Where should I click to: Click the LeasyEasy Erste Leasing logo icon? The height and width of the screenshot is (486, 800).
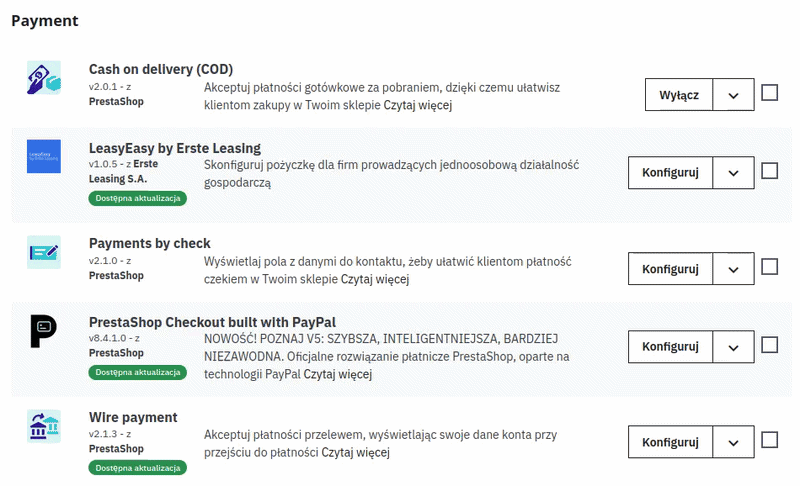(44, 156)
